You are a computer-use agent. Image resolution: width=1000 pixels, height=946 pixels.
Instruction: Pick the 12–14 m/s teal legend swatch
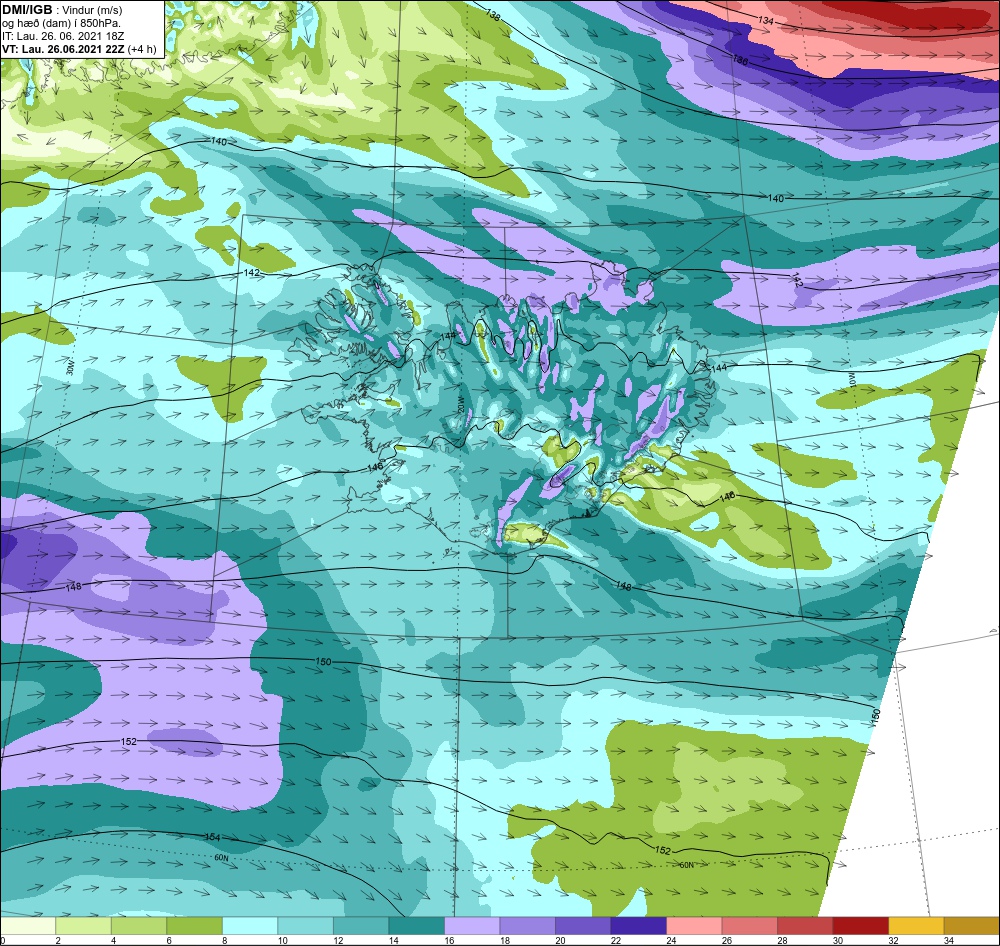click(x=361, y=926)
